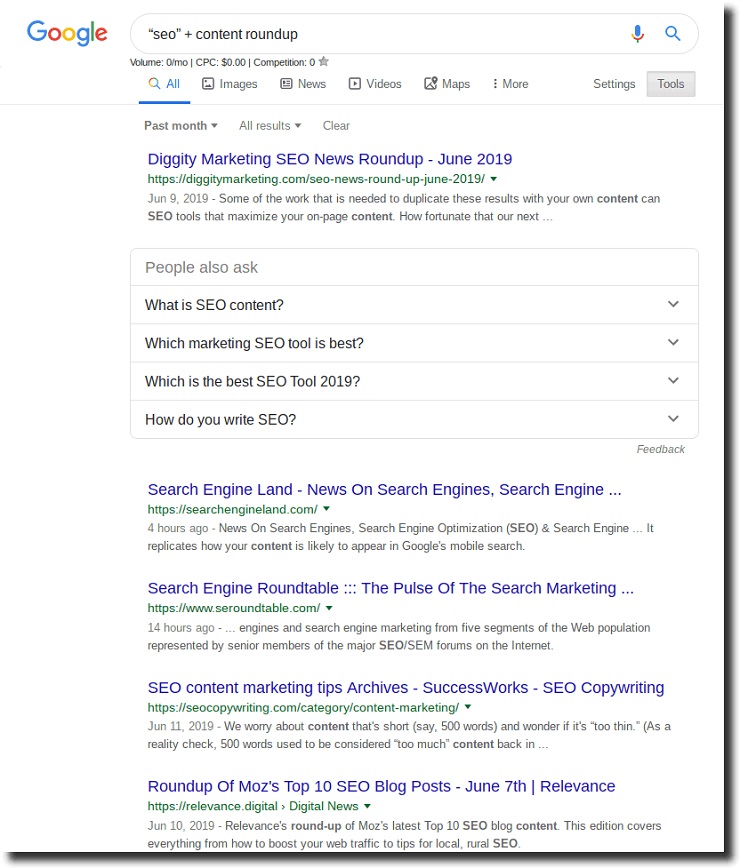This screenshot has width=740, height=868.
Task: Click the three-dot icon beside More
Action: [495, 84]
